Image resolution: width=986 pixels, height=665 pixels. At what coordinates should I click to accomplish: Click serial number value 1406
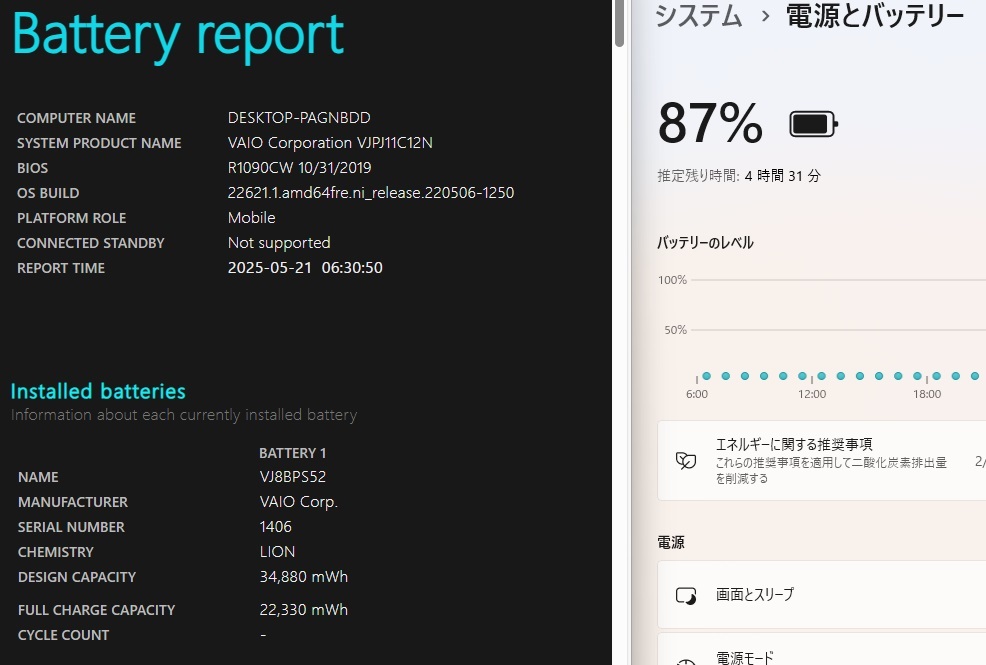click(x=275, y=527)
